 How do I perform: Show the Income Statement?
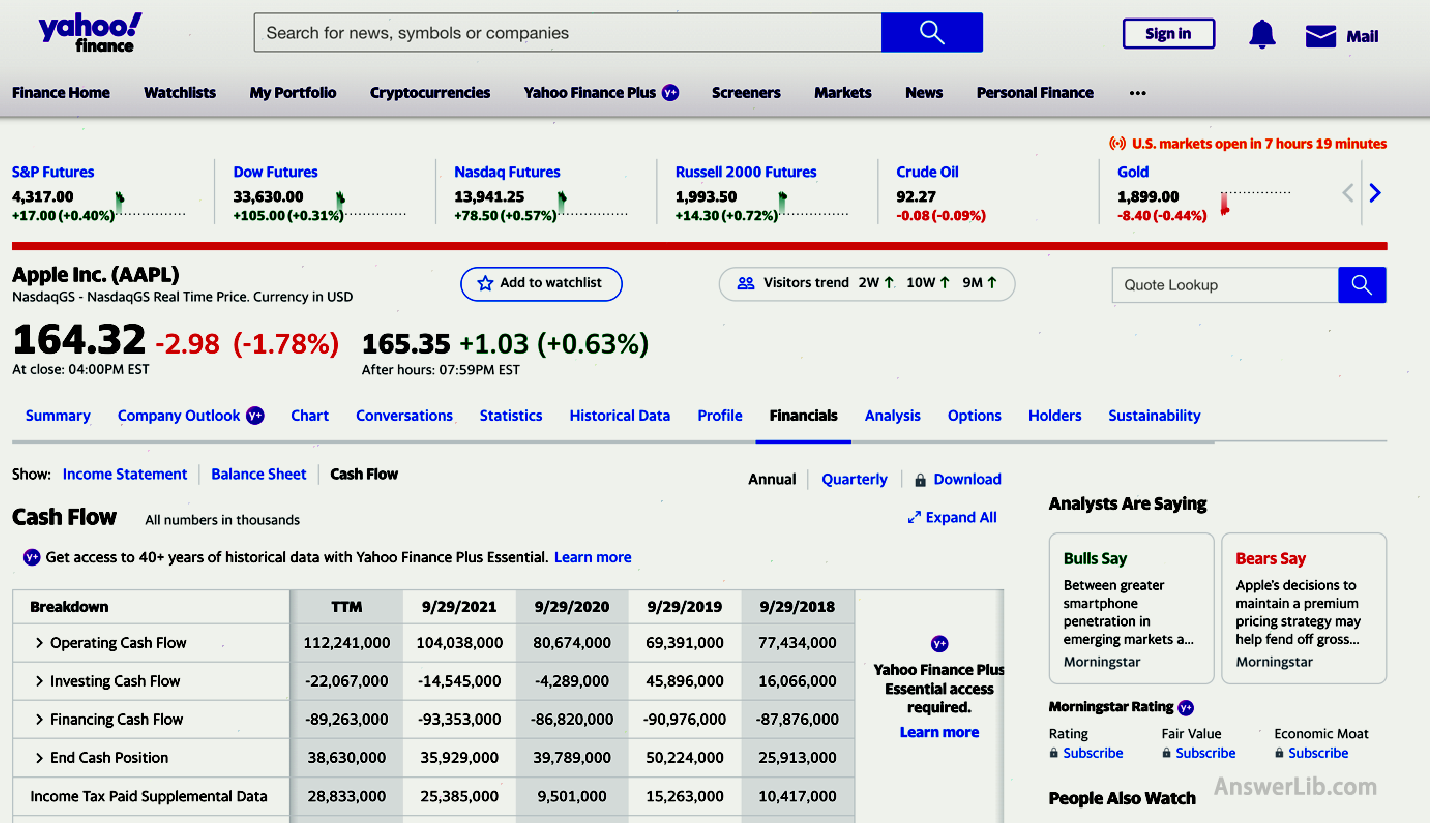(125, 474)
